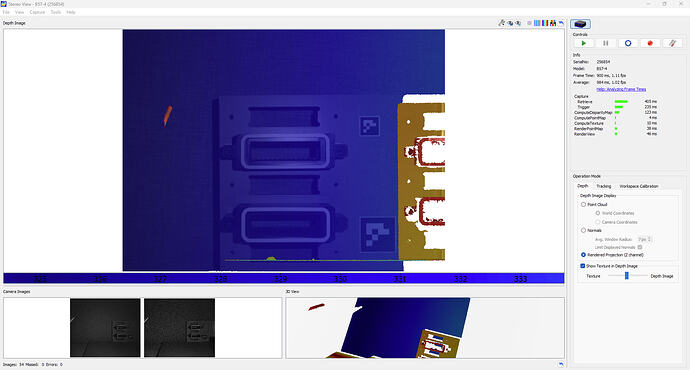The height and width of the screenshot is (370, 690).
Task: Select the camera device icon button
Action: tap(580, 24)
